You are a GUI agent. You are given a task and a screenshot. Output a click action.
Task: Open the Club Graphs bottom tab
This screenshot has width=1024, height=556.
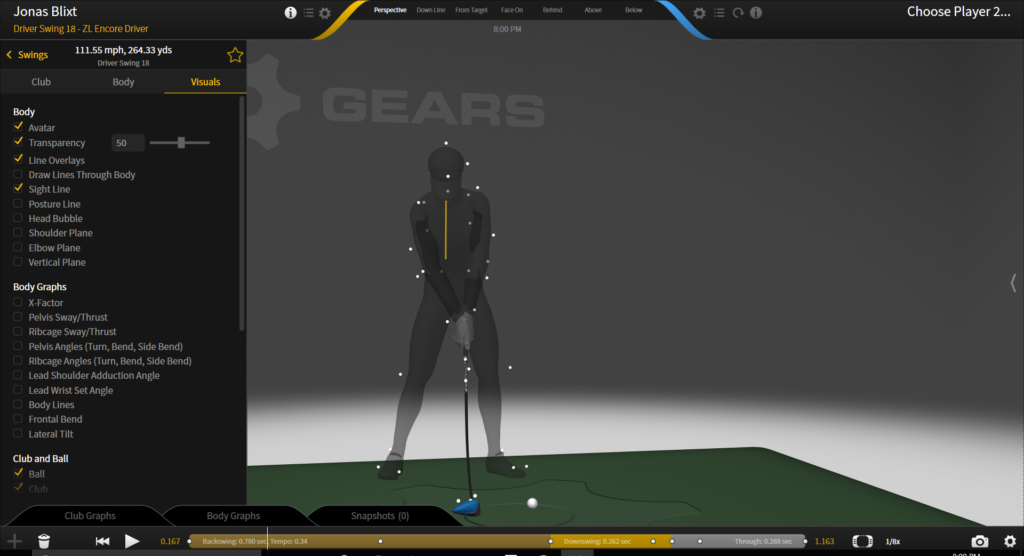point(90,515)
